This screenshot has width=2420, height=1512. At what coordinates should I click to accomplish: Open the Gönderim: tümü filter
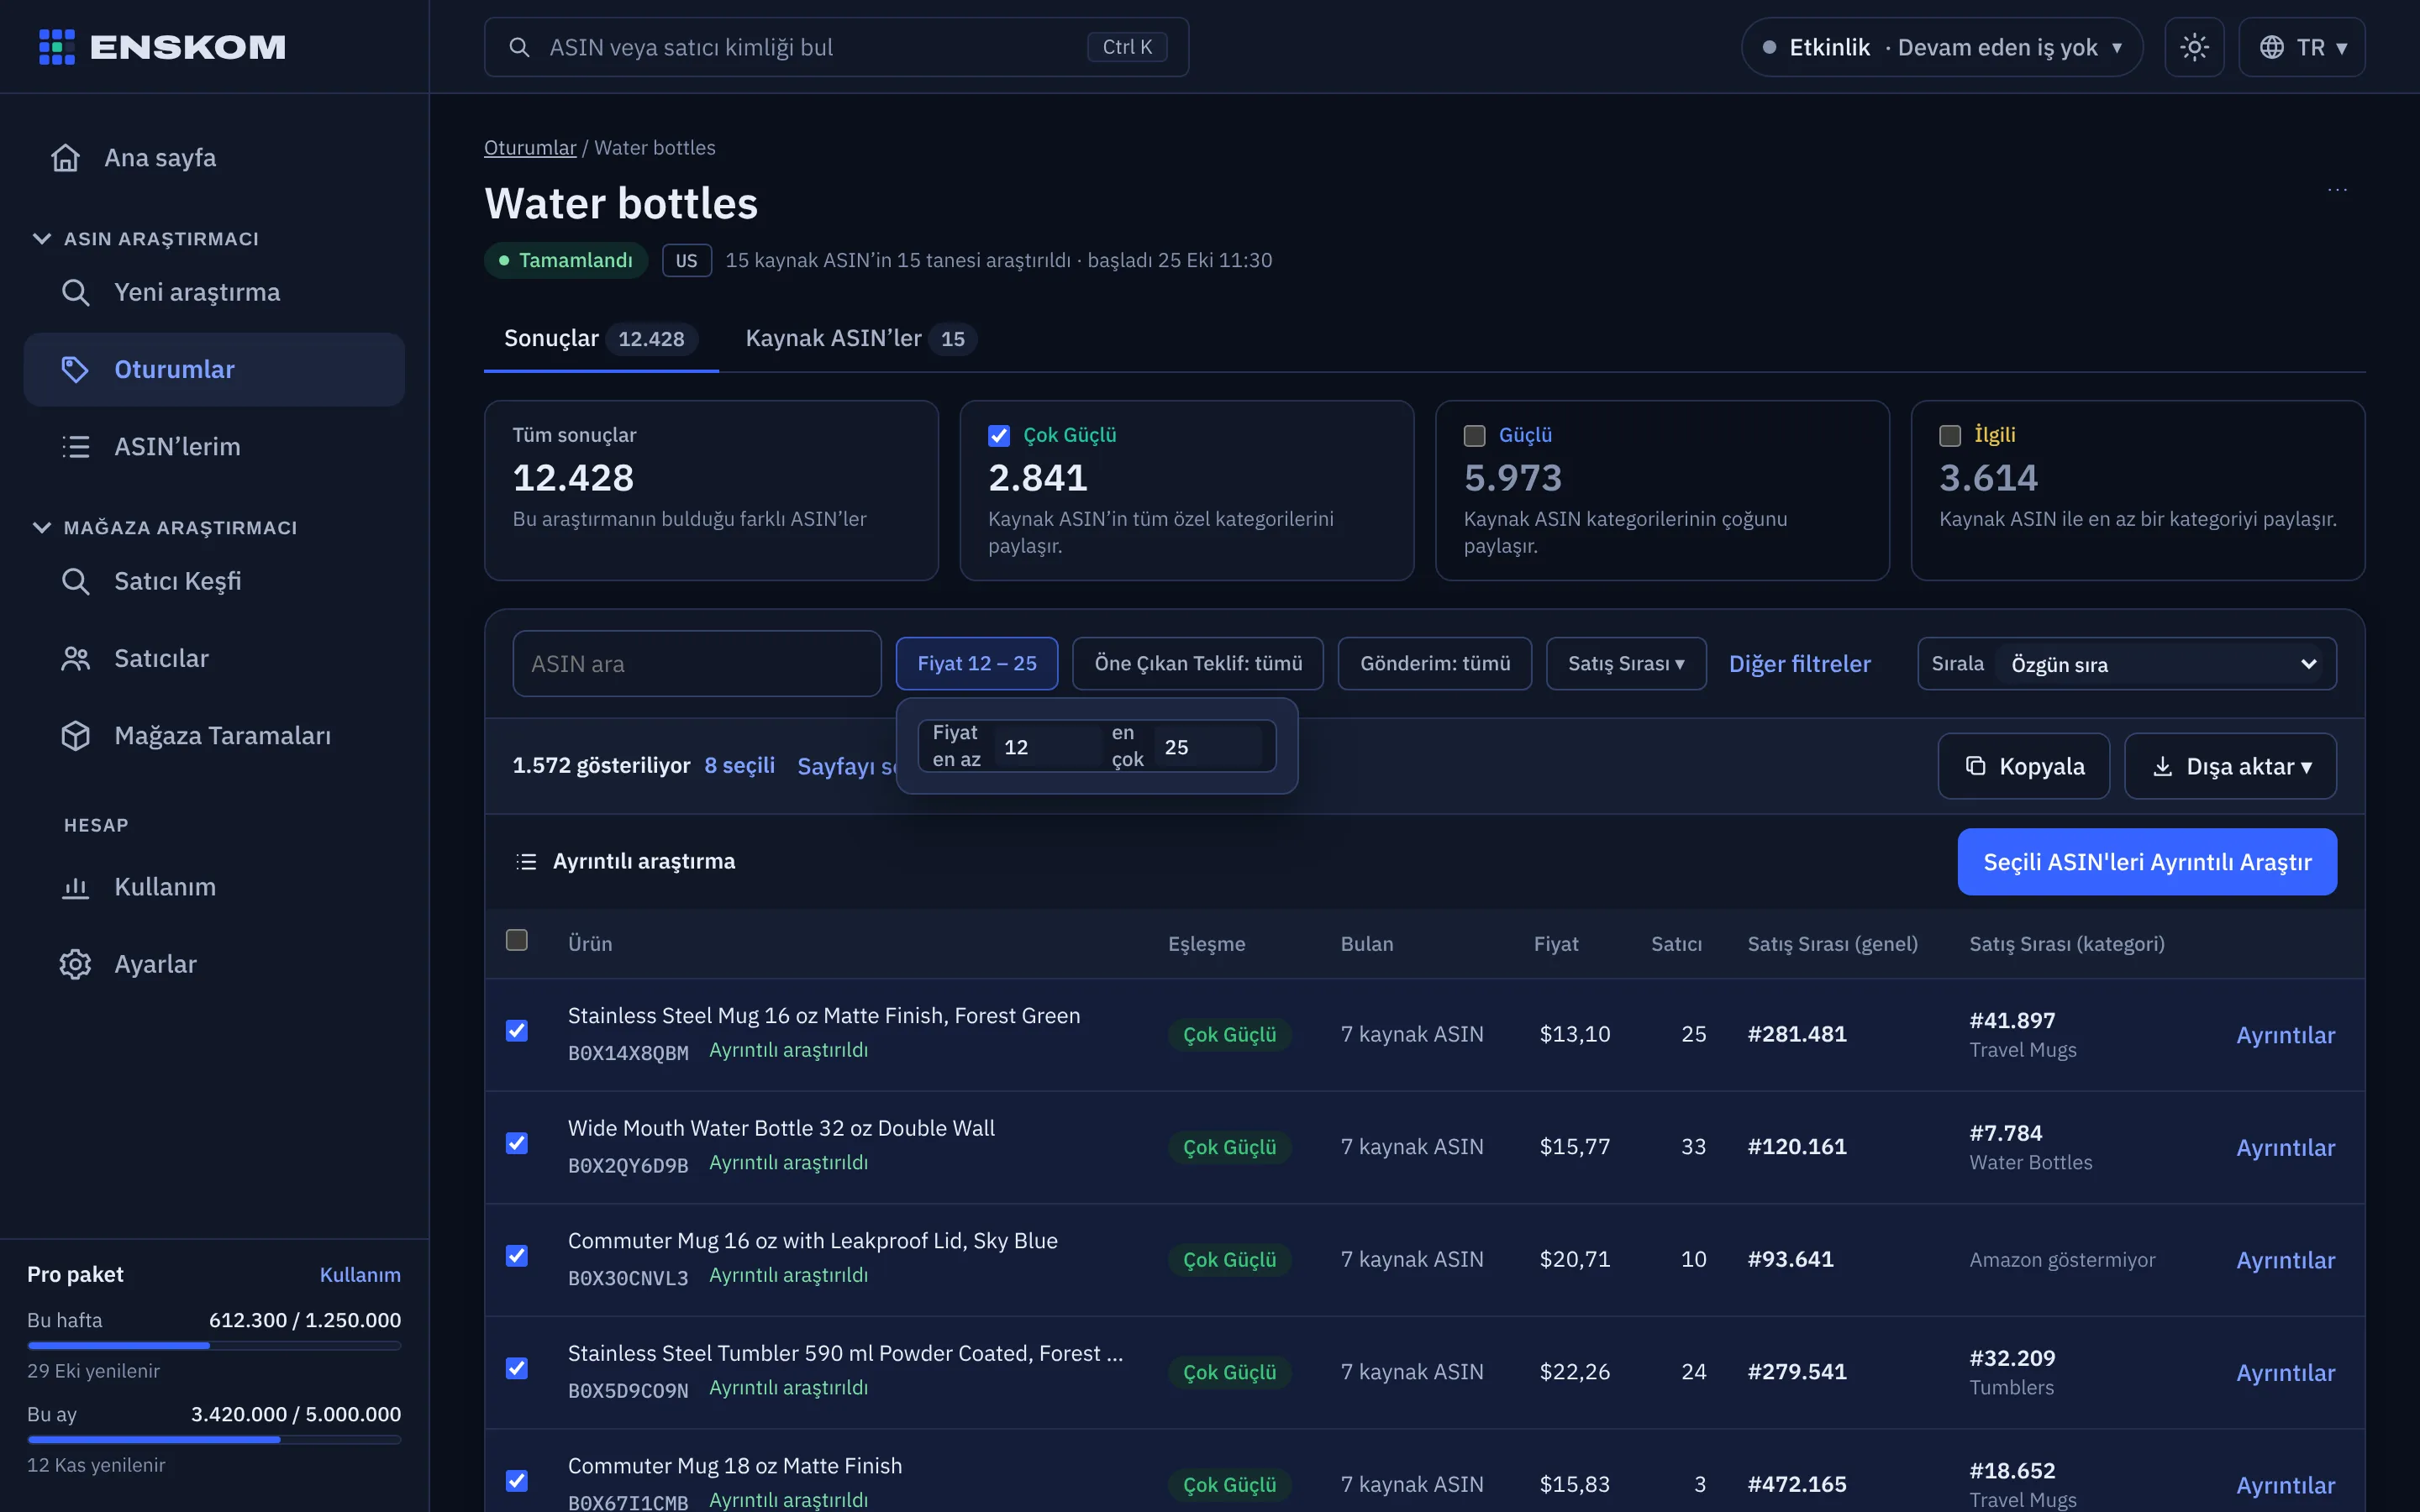point(1435,664)
